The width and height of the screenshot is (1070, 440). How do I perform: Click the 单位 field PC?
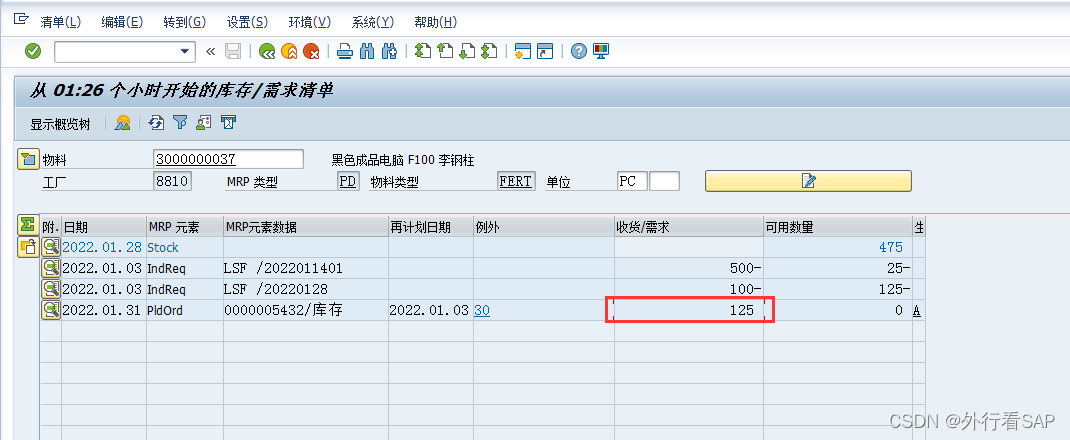[x=632, y=181]
